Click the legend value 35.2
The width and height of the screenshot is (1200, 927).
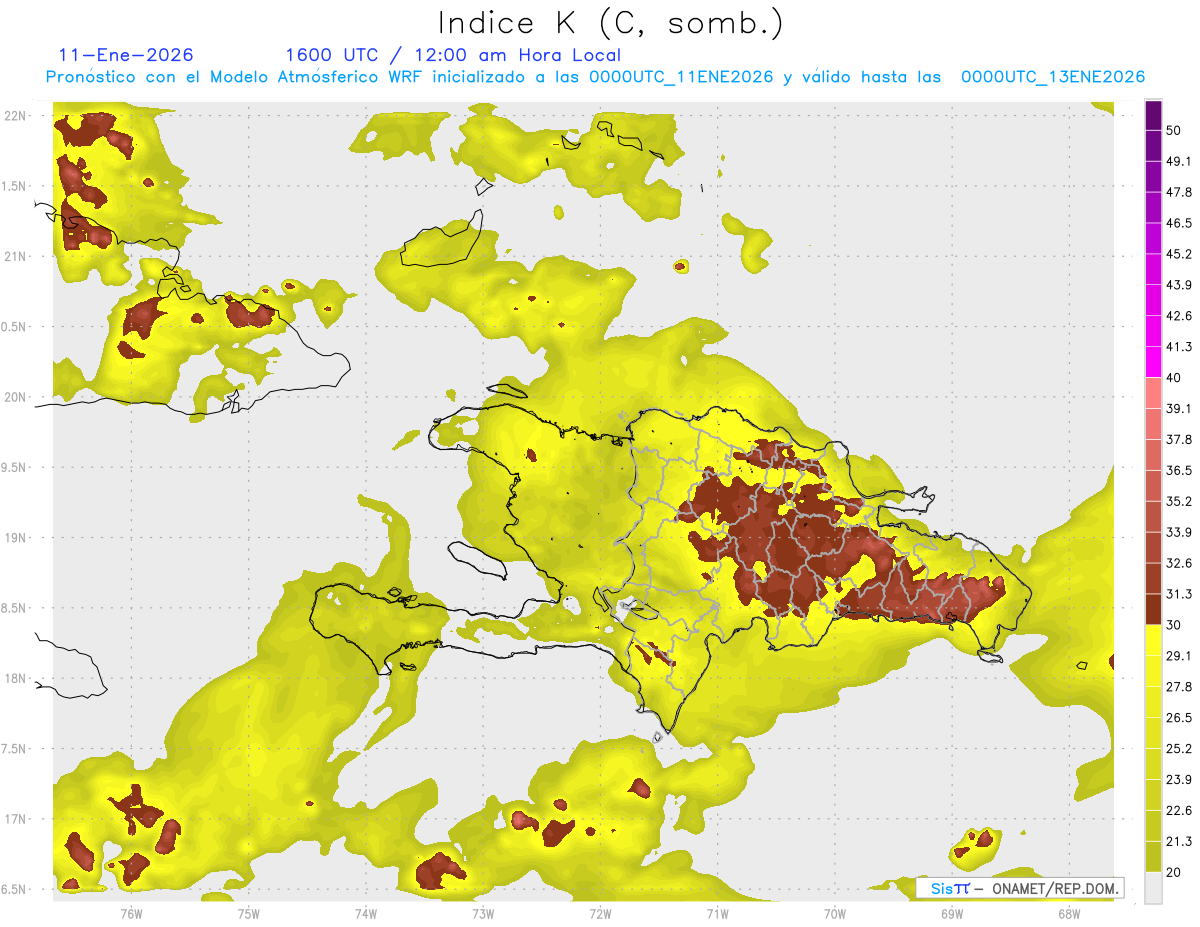pos(1180,501)
